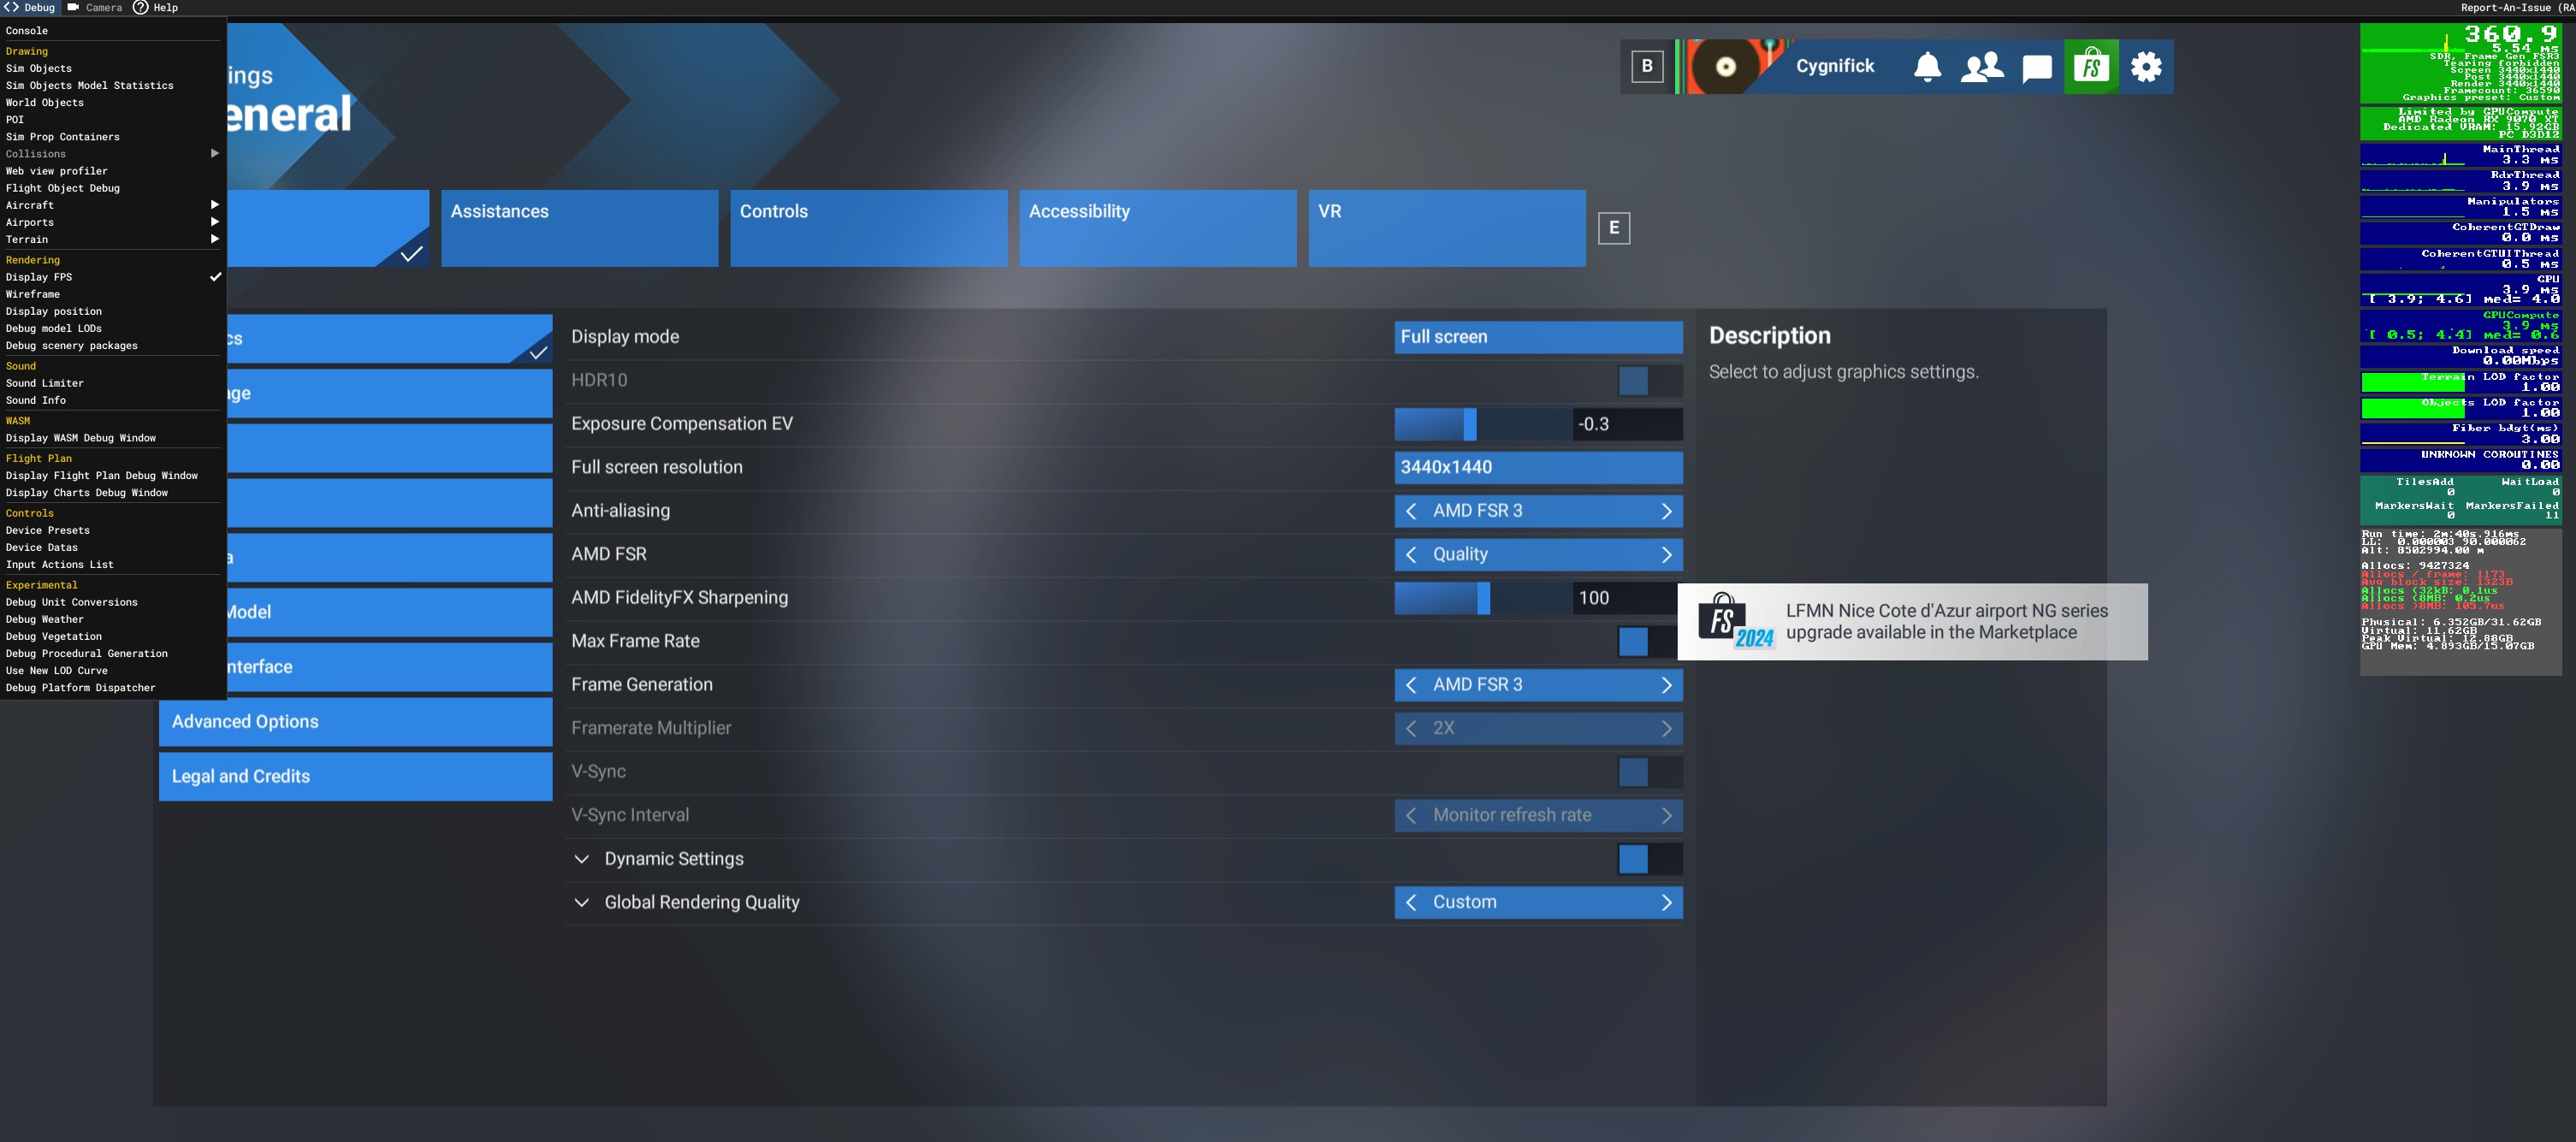The height and width of the screenshot is (1142, 2576).
Task: Expand the Airports submenu
Action: point(113,222)
